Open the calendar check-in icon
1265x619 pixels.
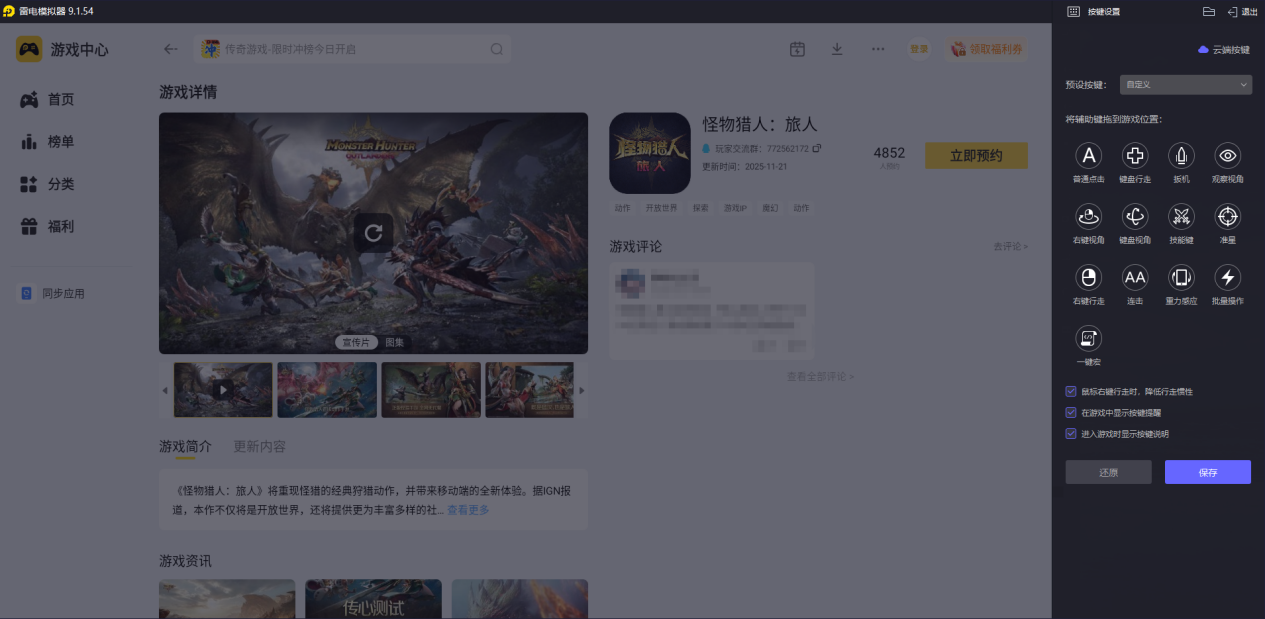tap(797, 49)
